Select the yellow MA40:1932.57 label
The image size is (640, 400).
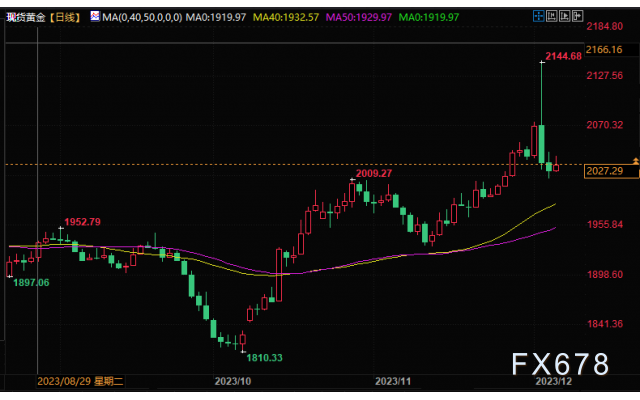pyautogui.click(x=286, y=18)
